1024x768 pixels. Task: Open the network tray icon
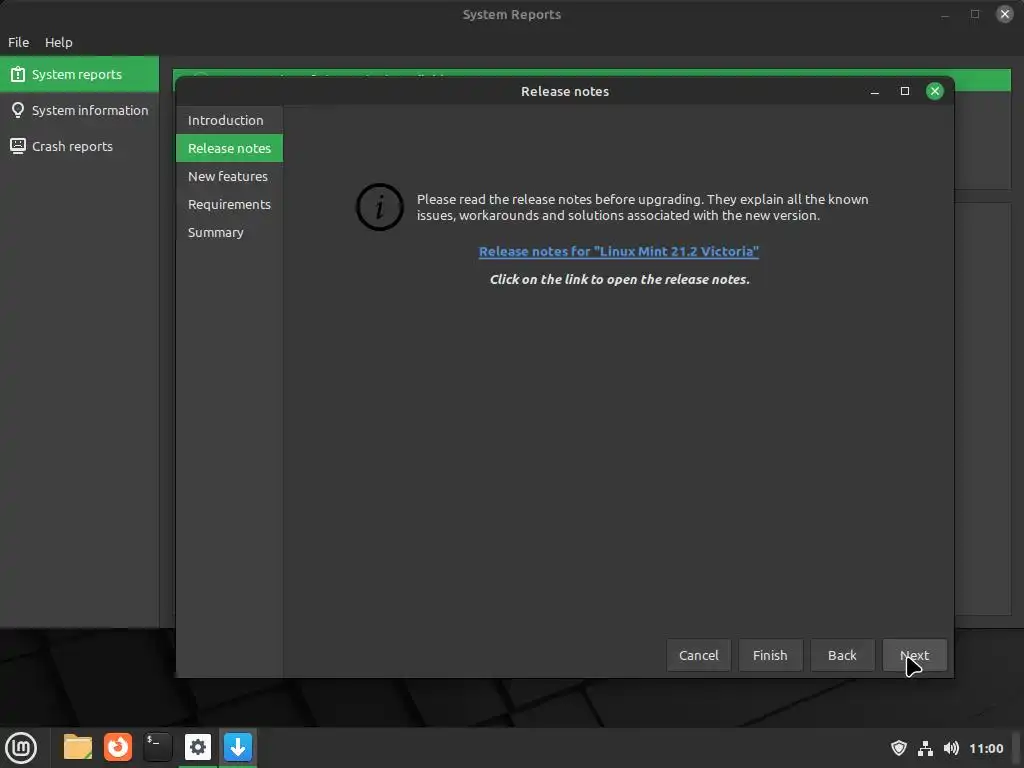pos(925,748)
